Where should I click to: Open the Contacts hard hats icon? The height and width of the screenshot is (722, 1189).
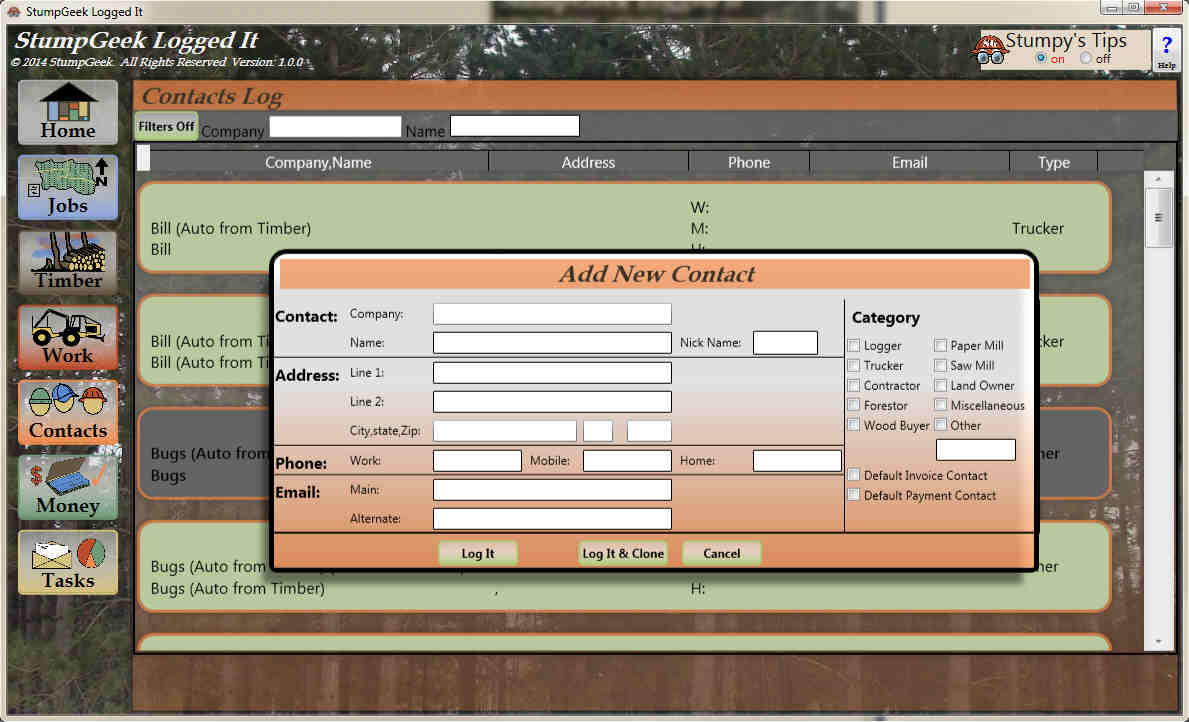click(x=68, y=413)
